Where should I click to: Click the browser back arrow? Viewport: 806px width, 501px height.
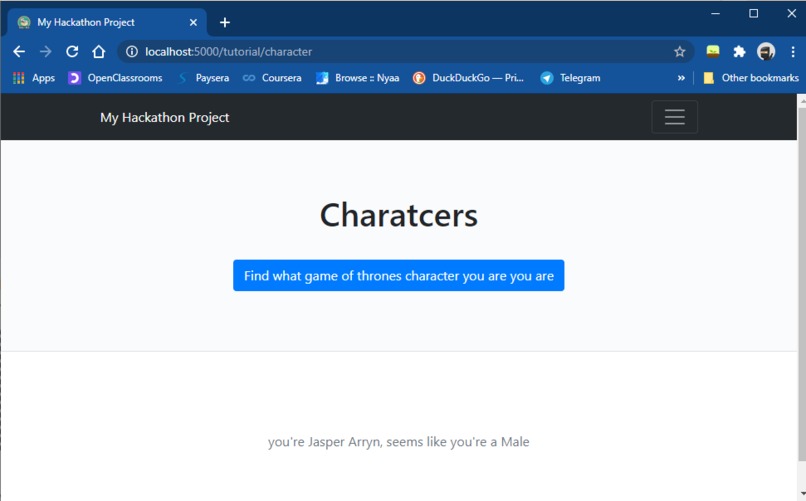click(x=19, y=51)
